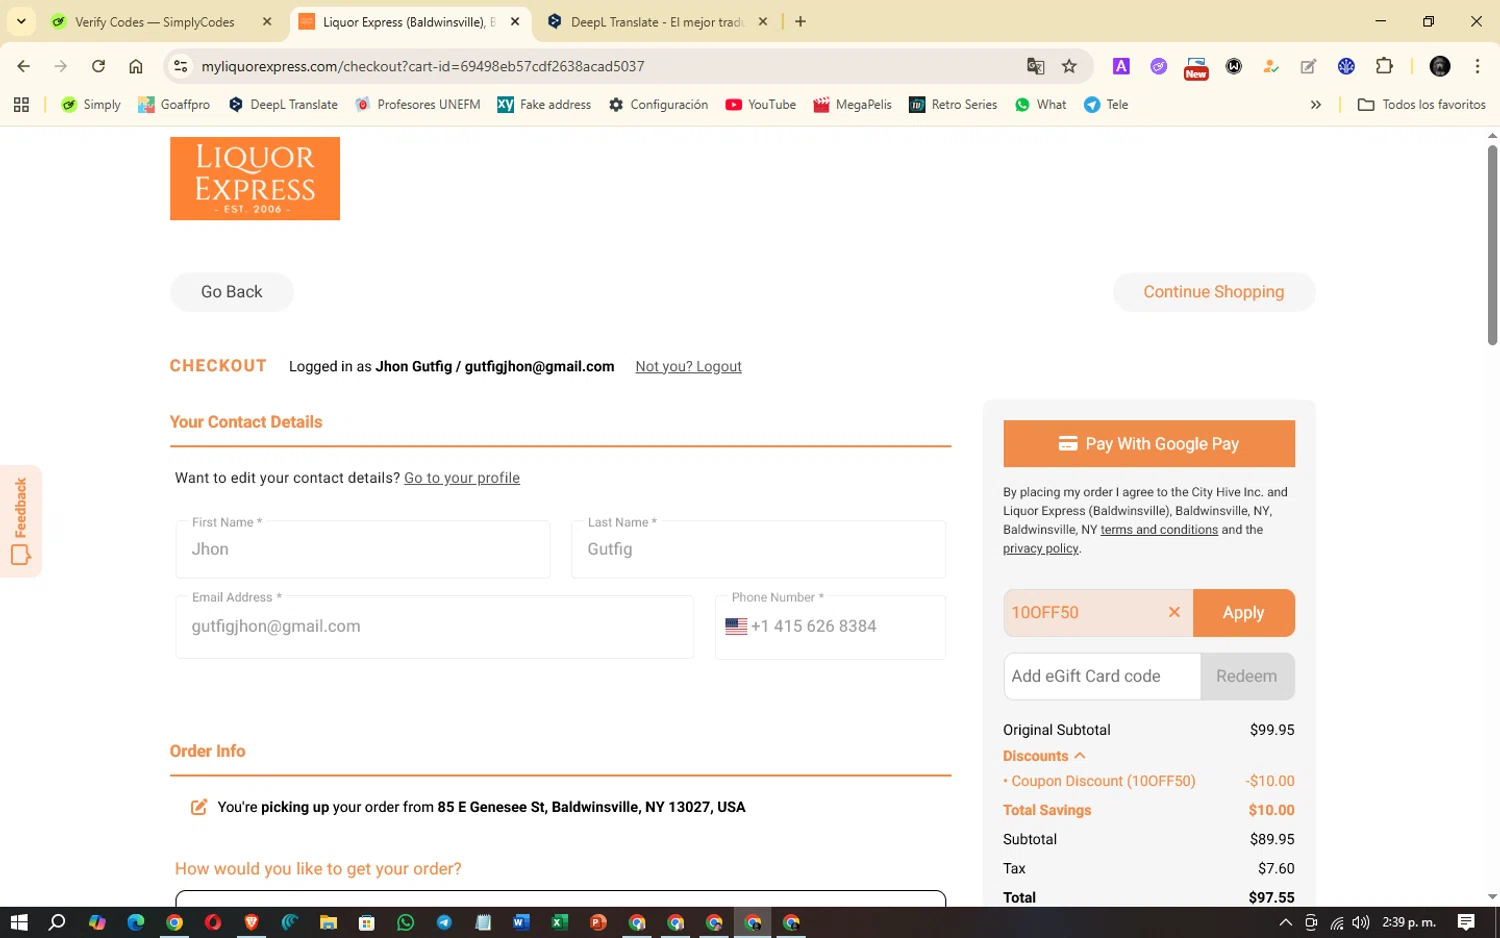Open PowerPoint from the taskbar
Viewport: 1500px width, 938px height.
click(598, 922)
